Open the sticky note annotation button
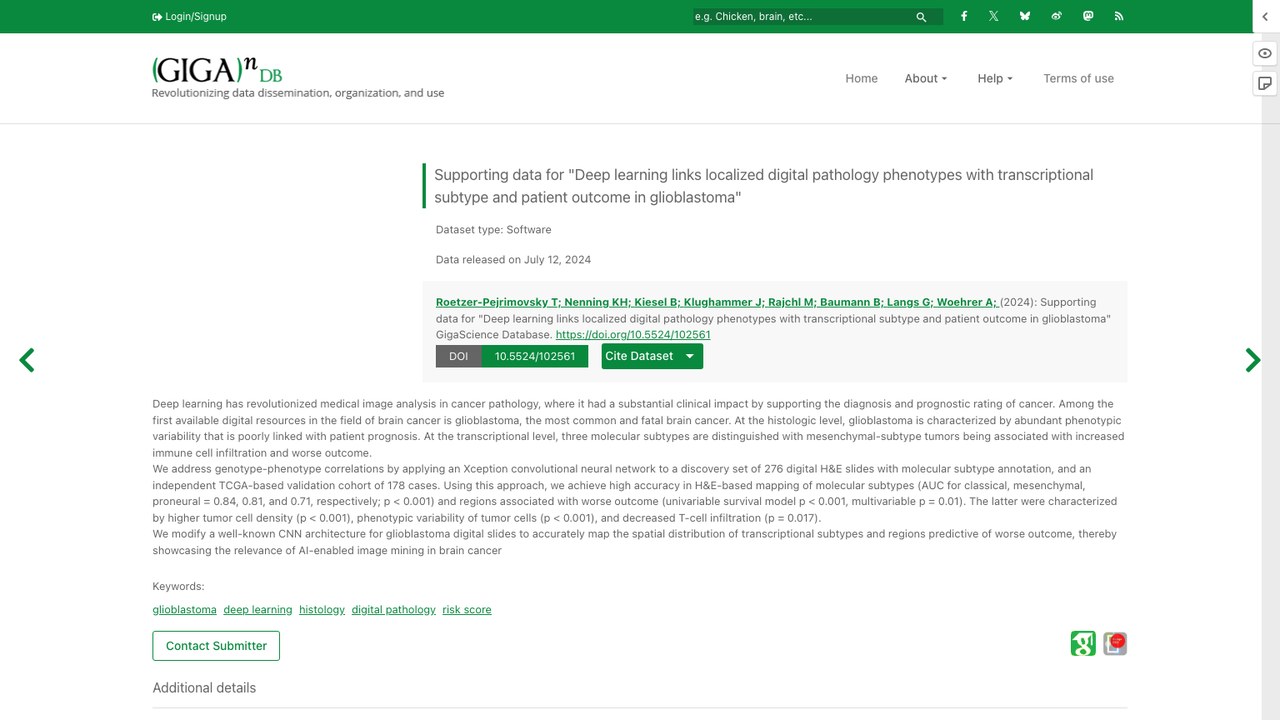Viewport: 1280px width, 720px height. (x=1265, y=83)
